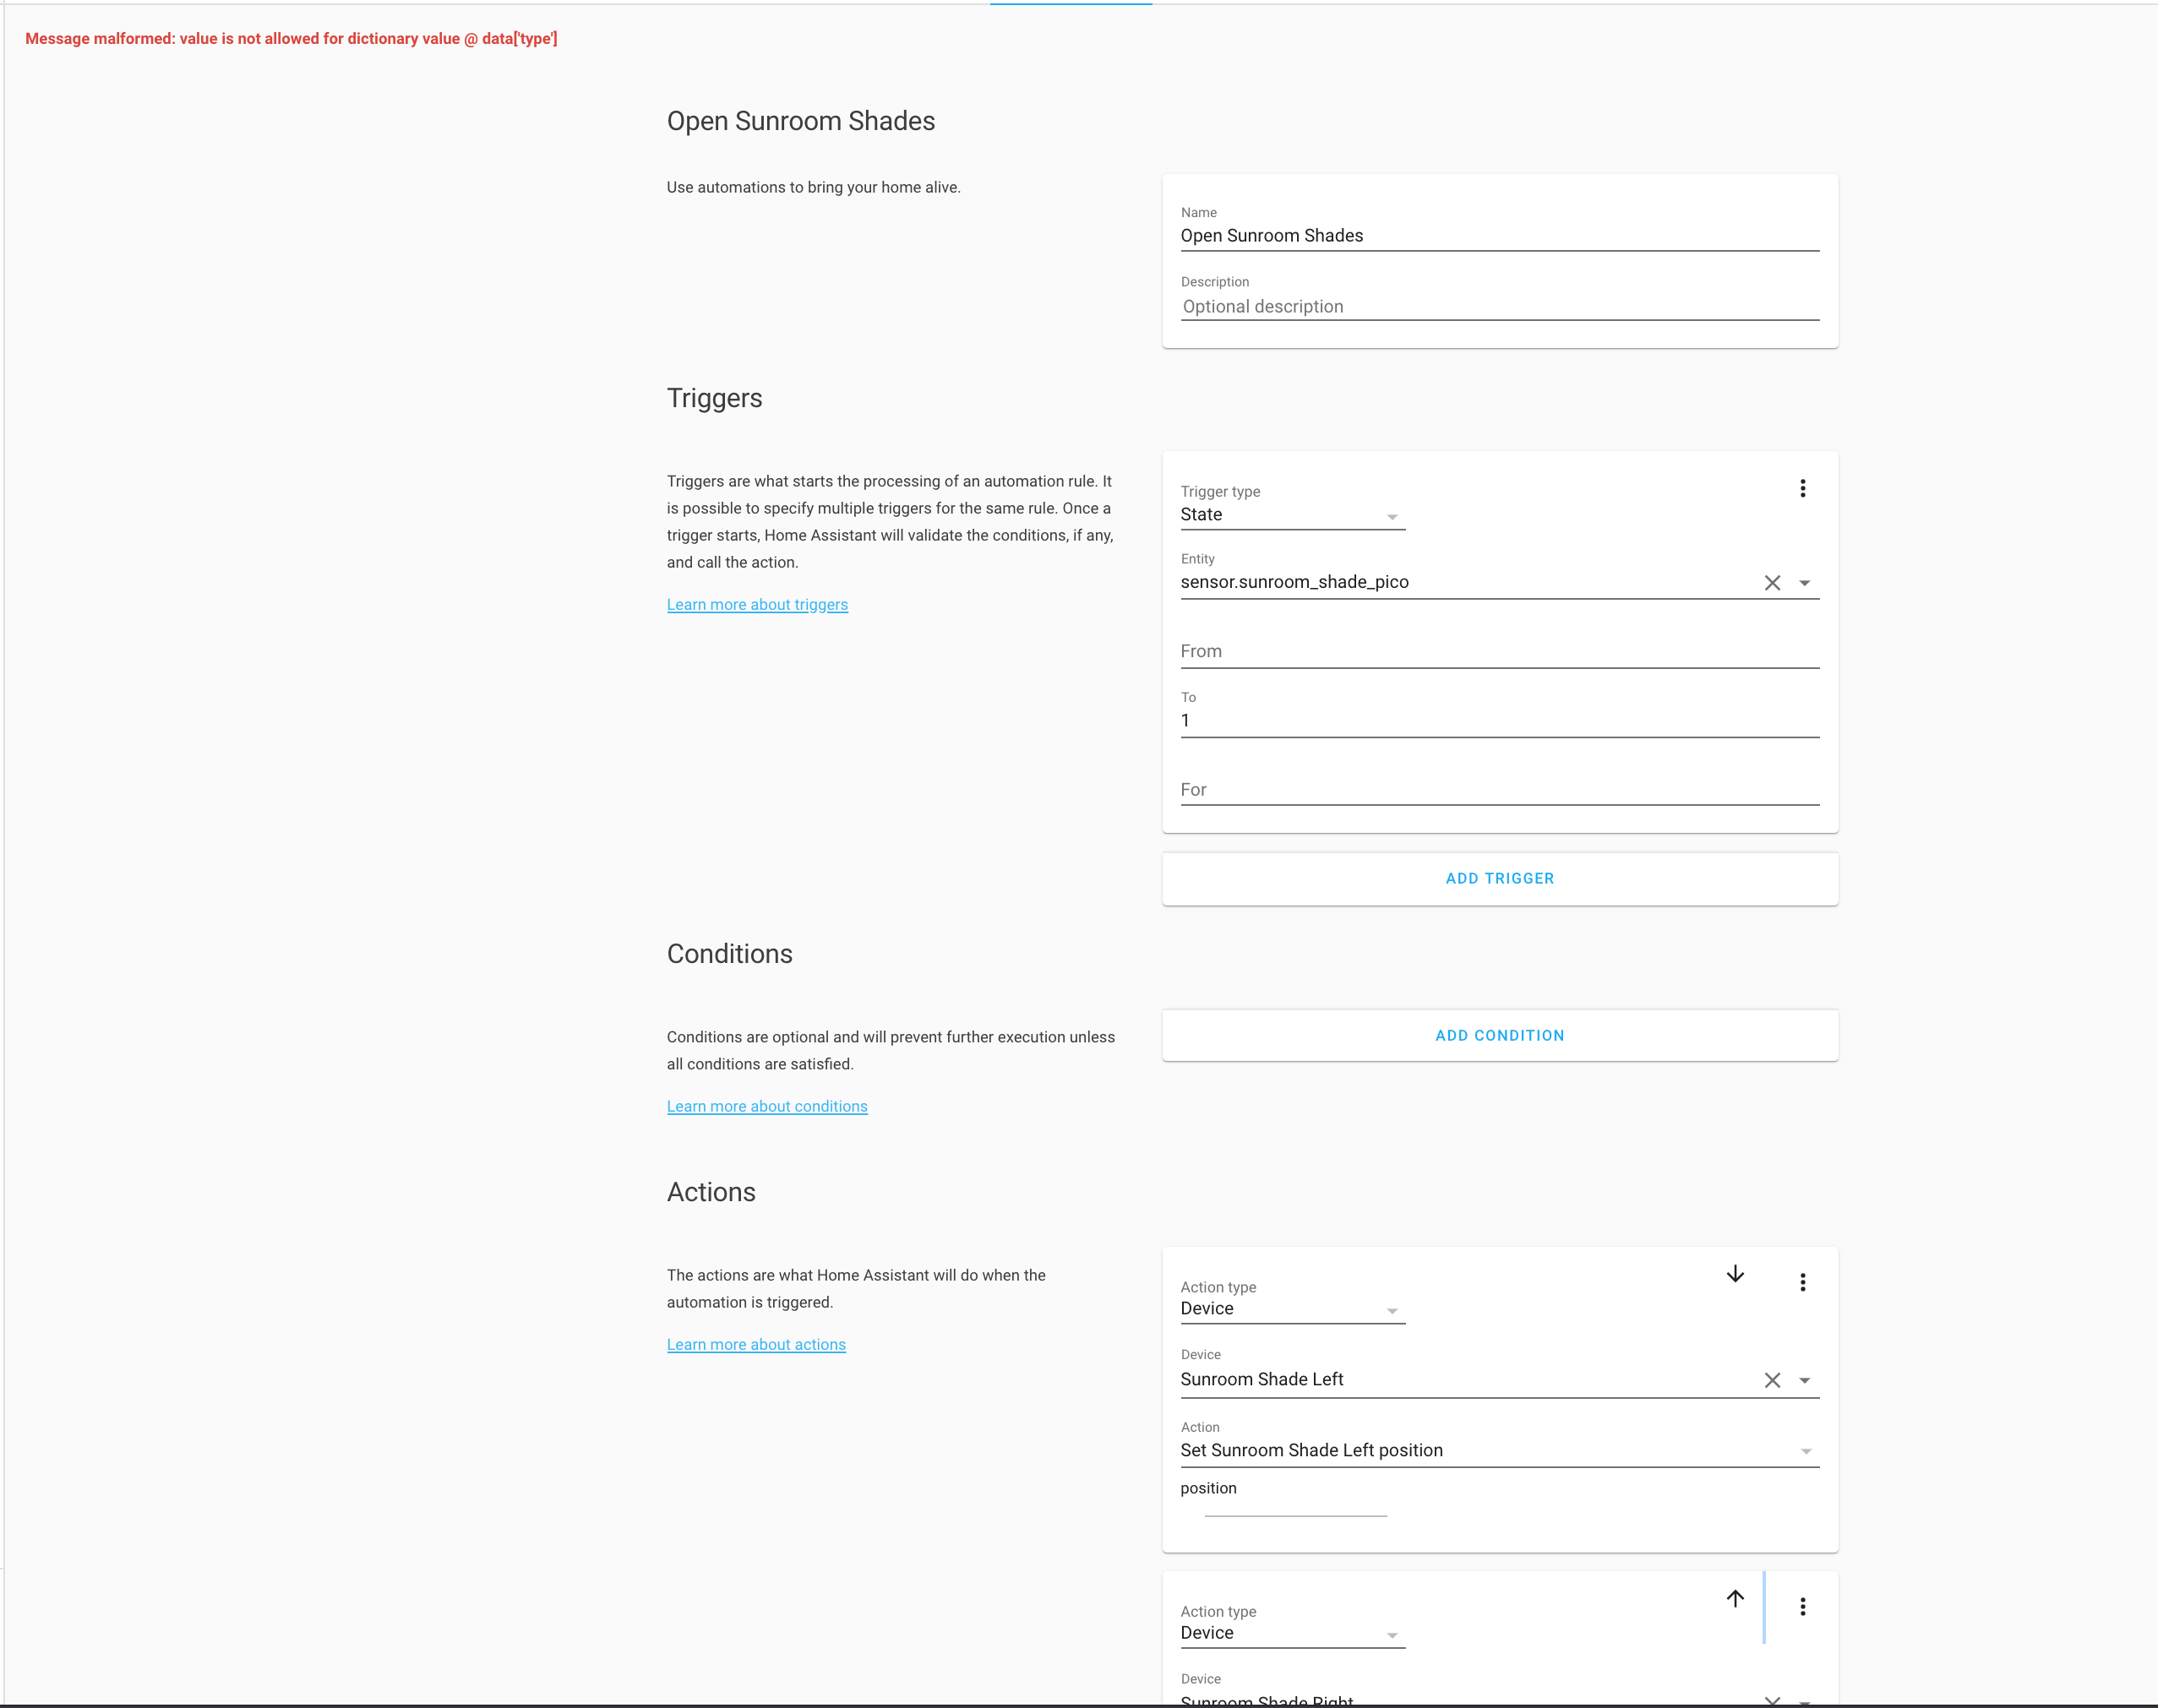This screenshot has height=1708, width=2158.
Task: Open three-dot menu of second action card
Action: (1802, 1606)
